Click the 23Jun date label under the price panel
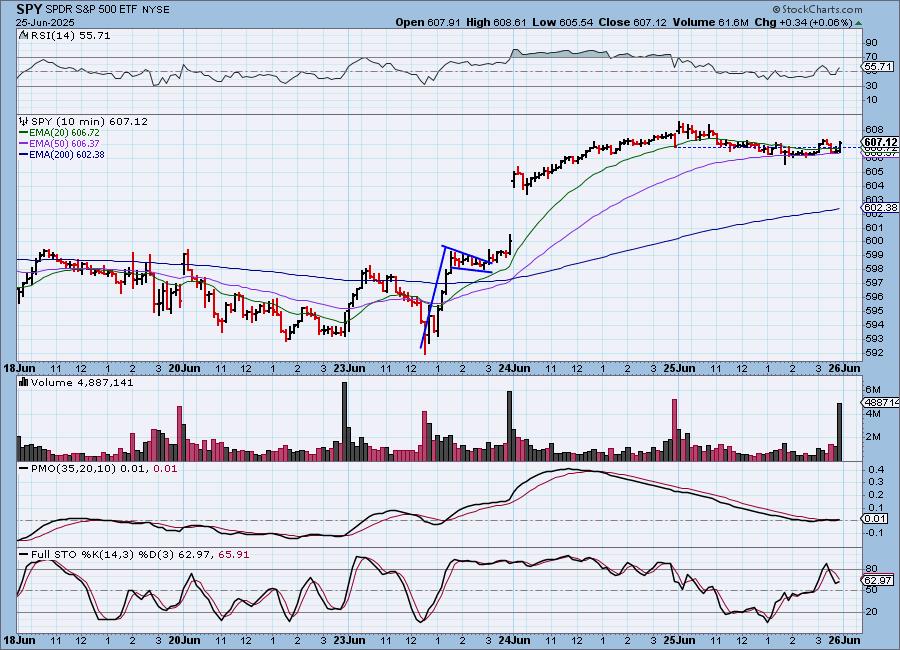The image size is (900, 650). click(x=350, y=369)
